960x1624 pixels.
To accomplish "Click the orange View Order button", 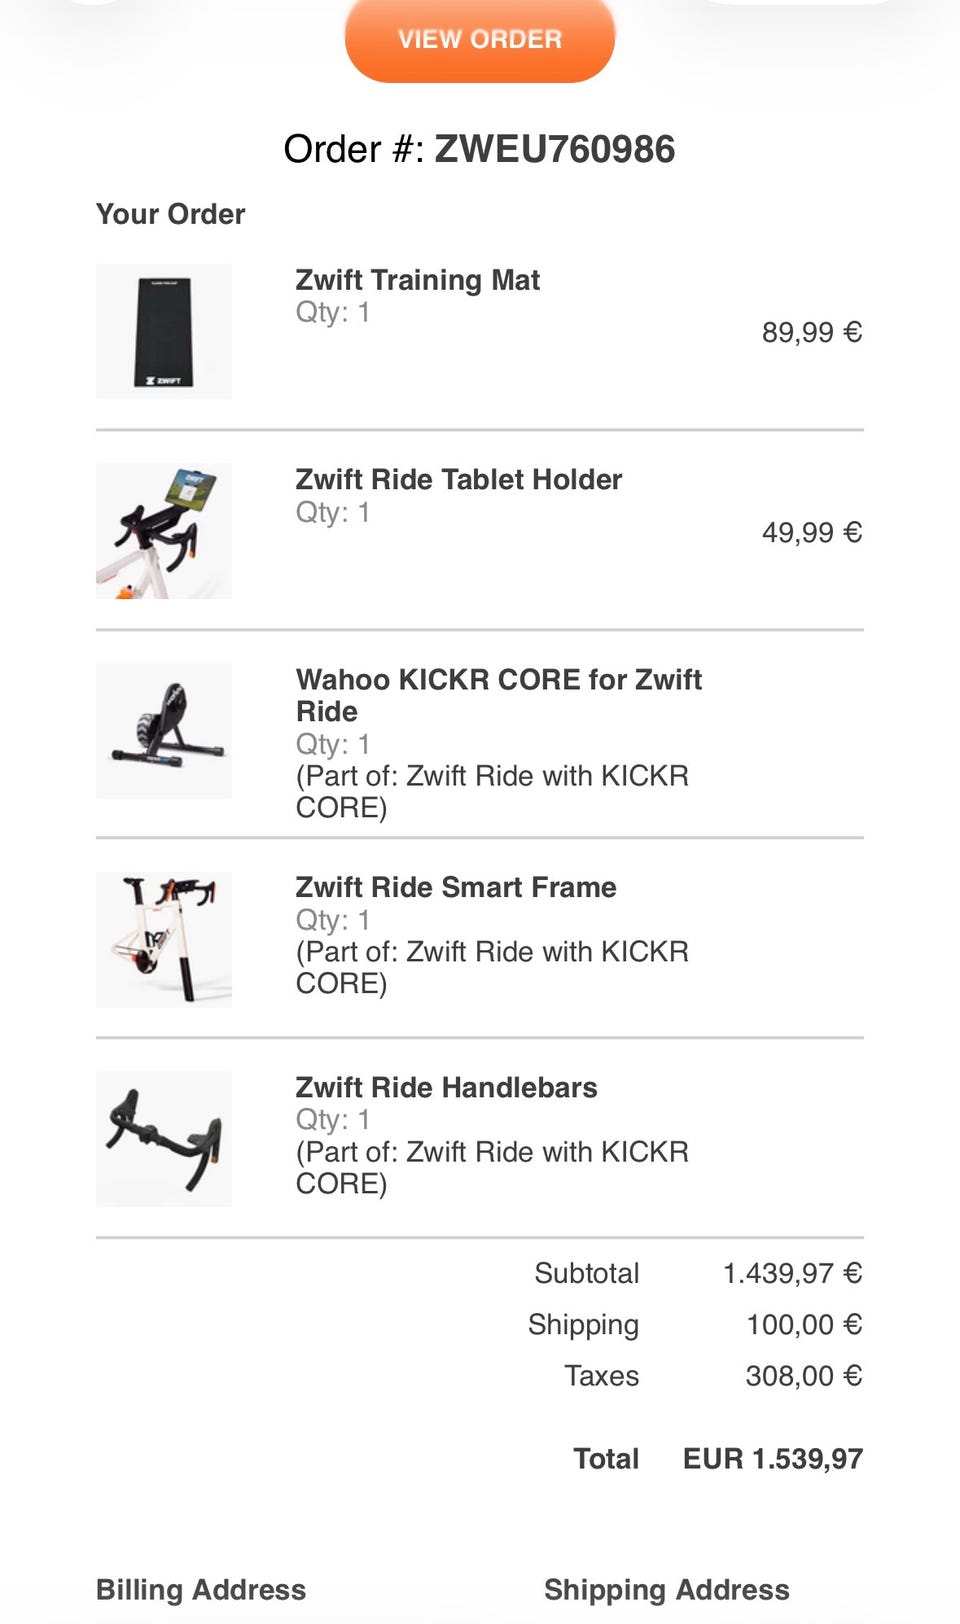I will tap(479, 40).
